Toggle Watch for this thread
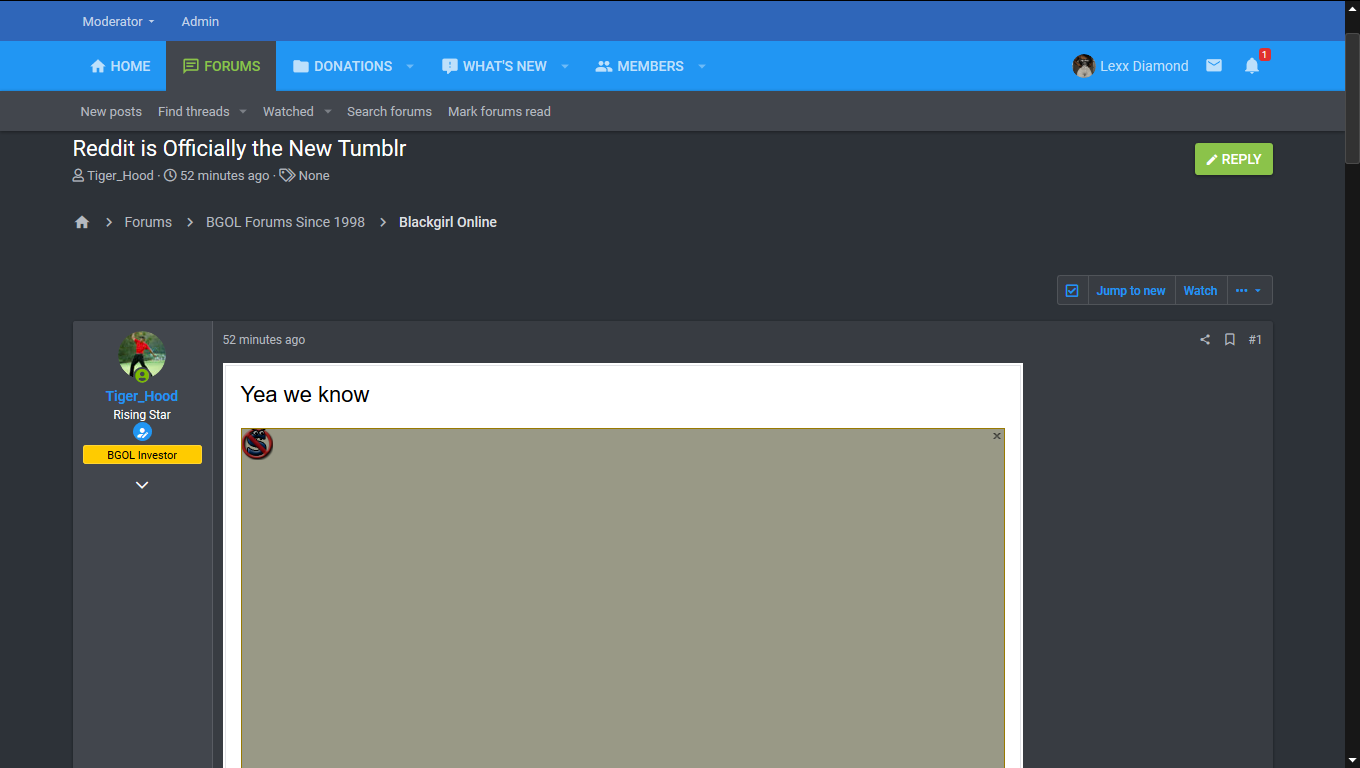 pyautogui.click(x=1200, y=291)
